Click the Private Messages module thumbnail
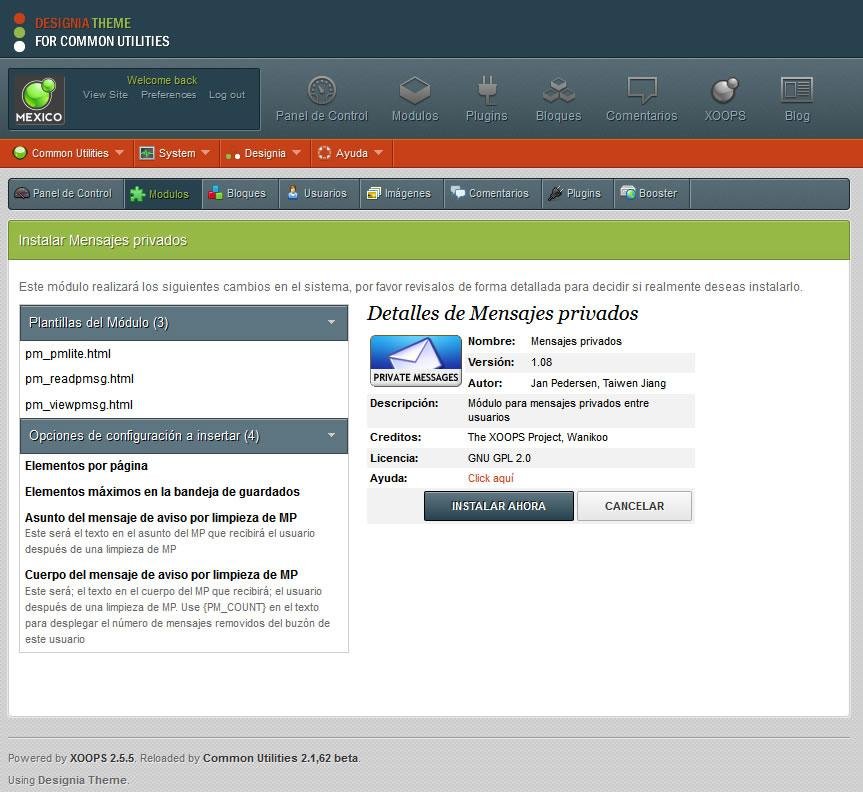Screen dimensions: 863x792 tap(415, 360)
